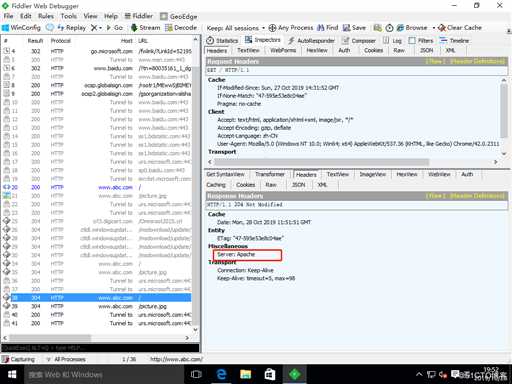Open the Keep: All sessions dropdown

click(236, 28)
